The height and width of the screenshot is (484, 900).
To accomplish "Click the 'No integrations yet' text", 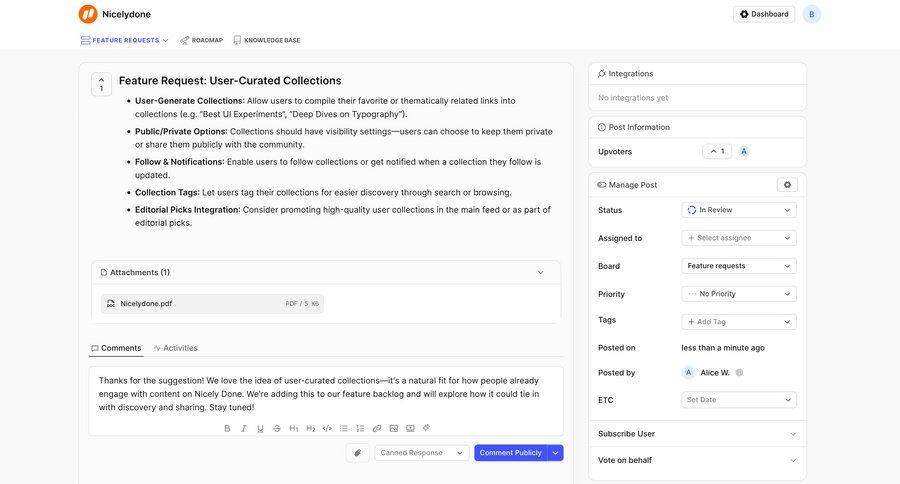I will (x=633, y=98).
